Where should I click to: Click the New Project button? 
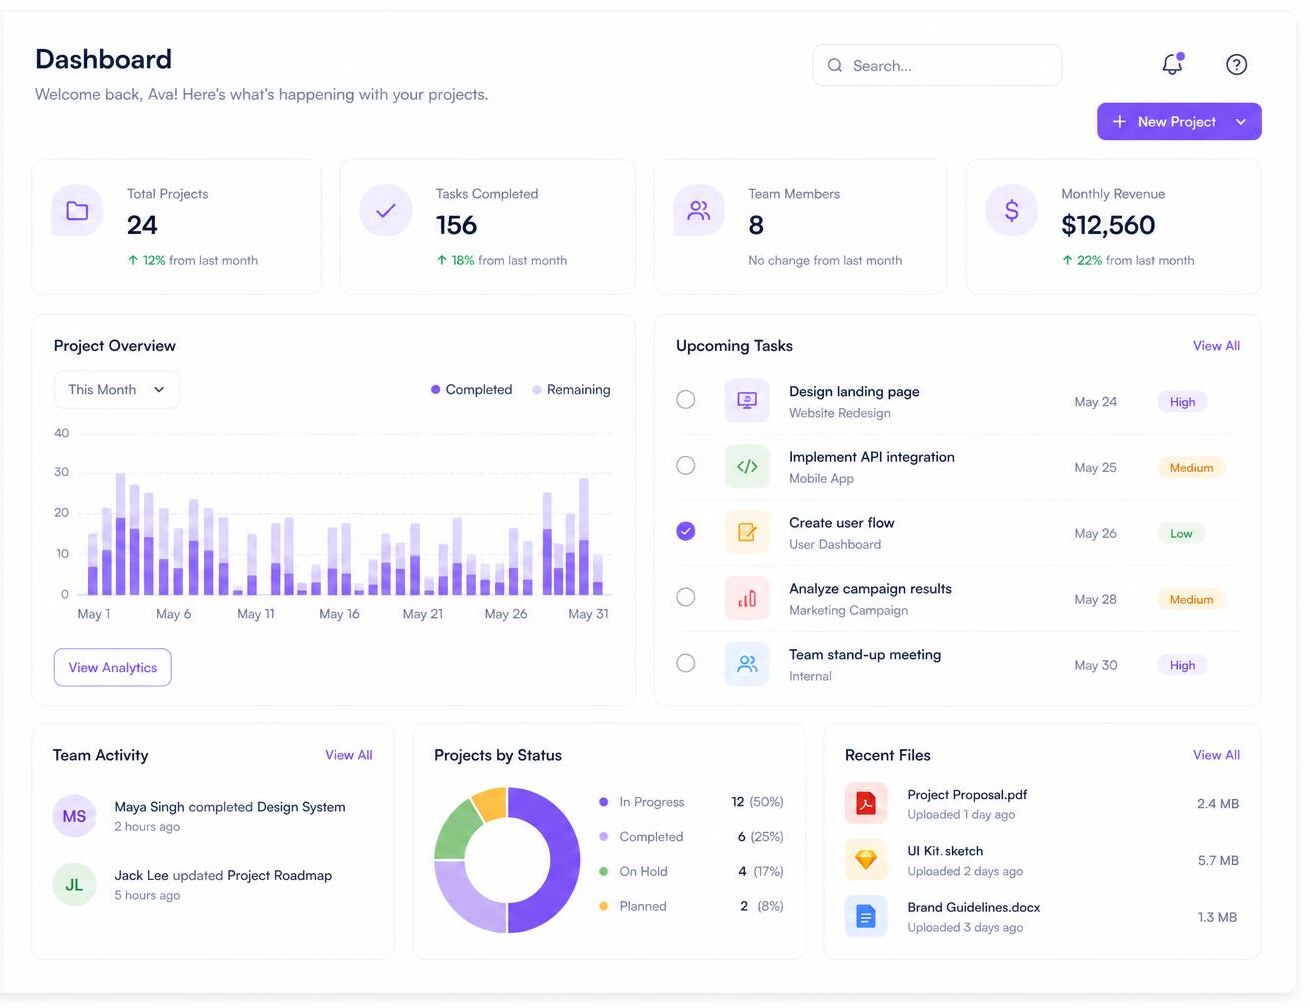pos(1179,122)
